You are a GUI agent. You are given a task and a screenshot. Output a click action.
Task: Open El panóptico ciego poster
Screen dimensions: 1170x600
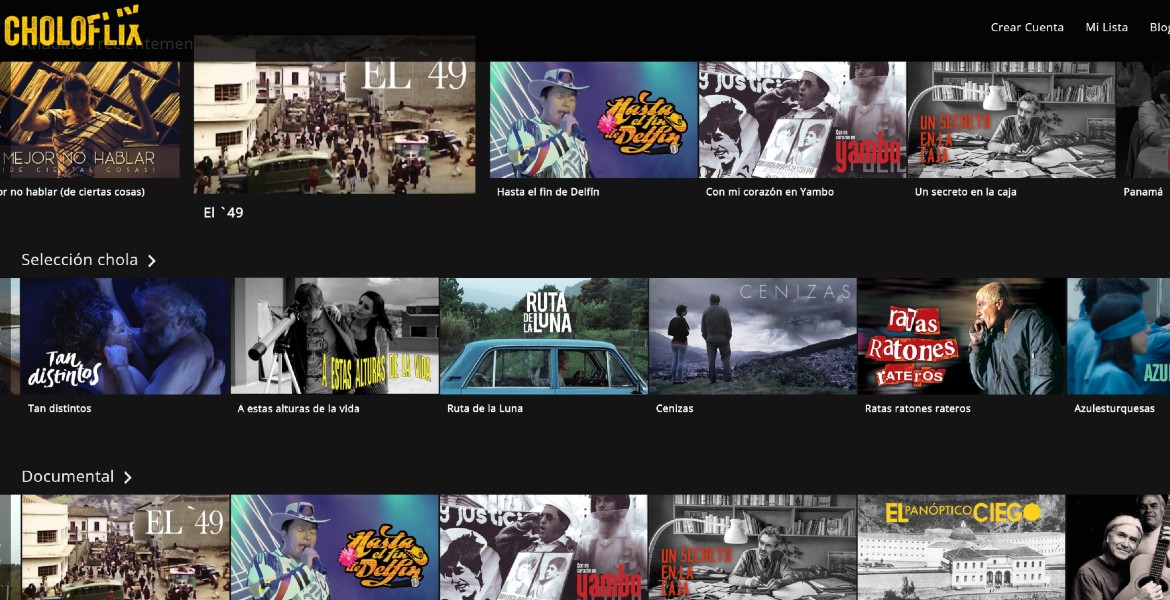click(x=962, y=547)
